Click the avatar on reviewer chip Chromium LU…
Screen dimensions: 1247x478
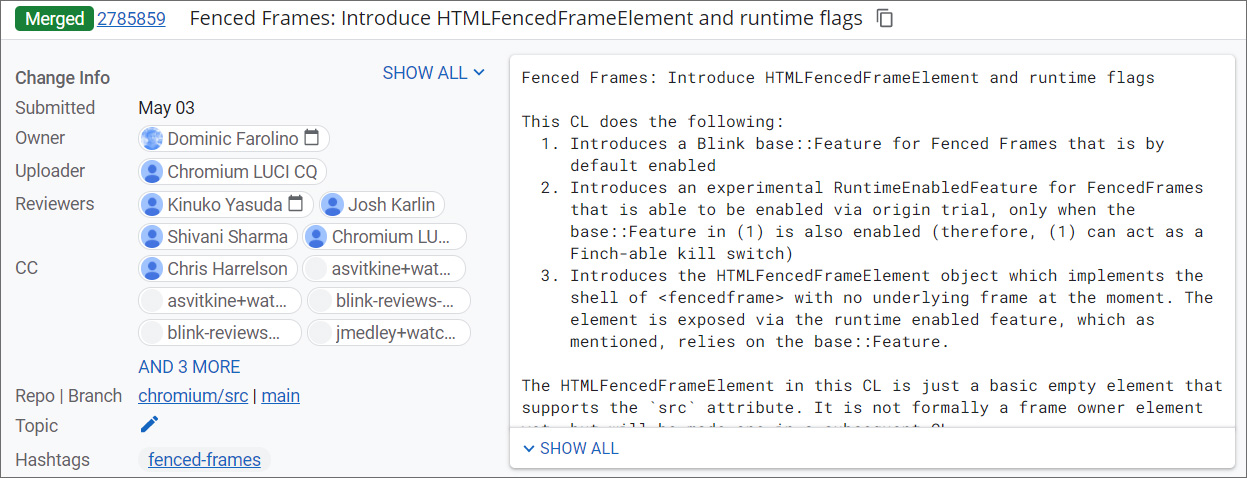click(316, 237)
